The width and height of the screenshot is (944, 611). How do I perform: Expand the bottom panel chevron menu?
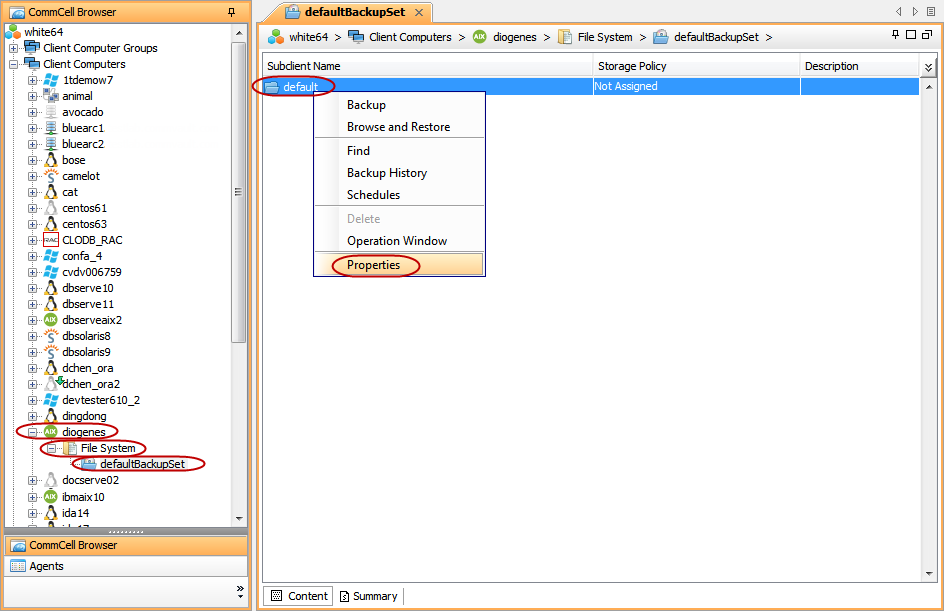240,592
